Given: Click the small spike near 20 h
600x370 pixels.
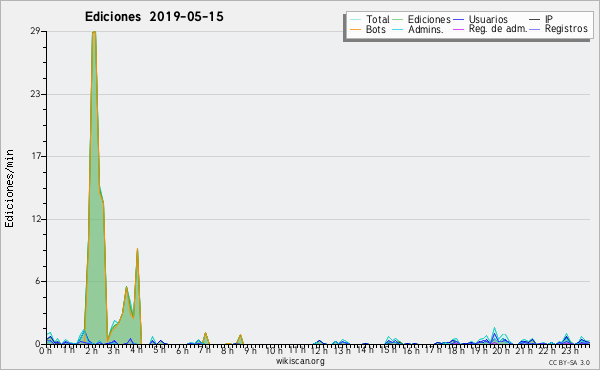Looking at the screenshot, I should coord(494,336).
